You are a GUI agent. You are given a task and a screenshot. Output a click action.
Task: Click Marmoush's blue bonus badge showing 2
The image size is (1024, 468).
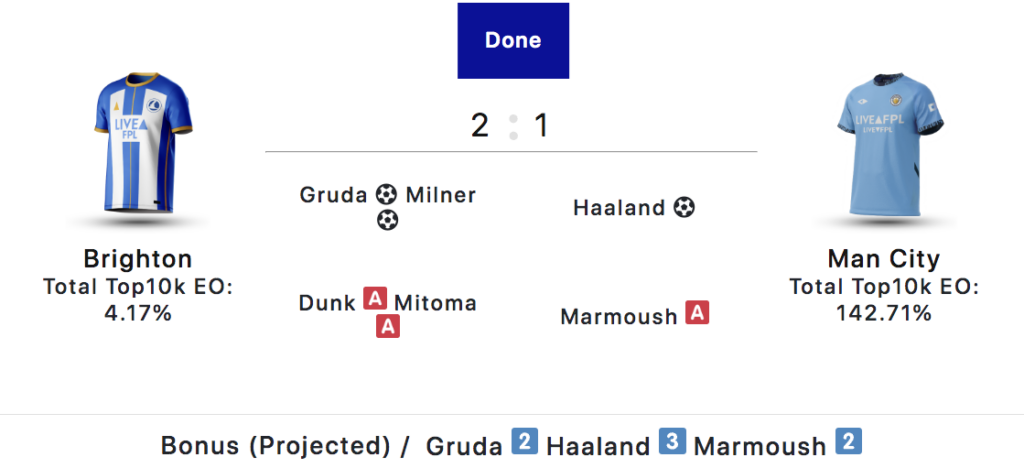pyautogui.click(x=848, y=442)
